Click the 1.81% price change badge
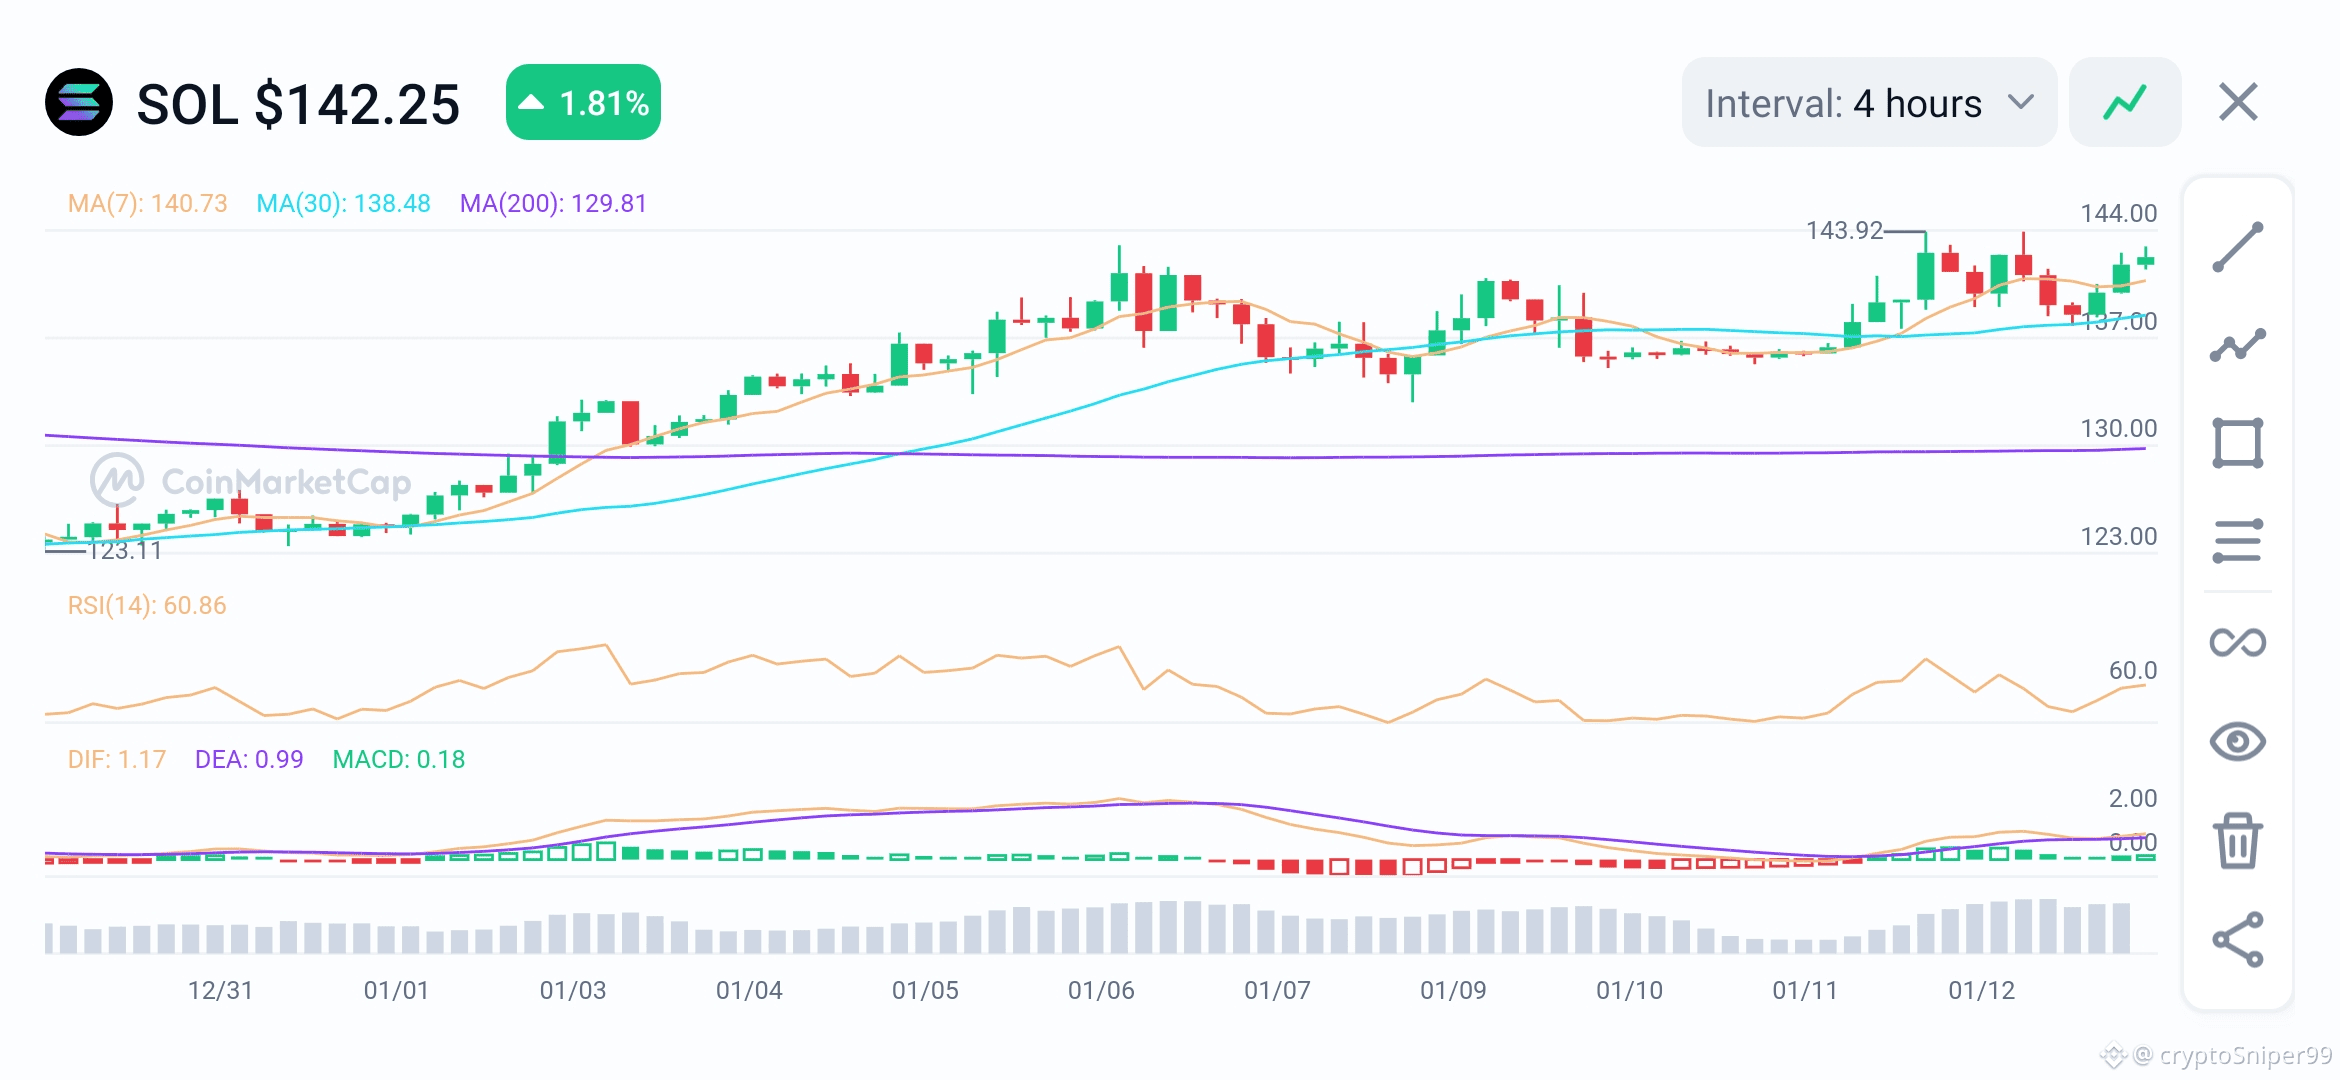2340x1080 pixels. 583,102
